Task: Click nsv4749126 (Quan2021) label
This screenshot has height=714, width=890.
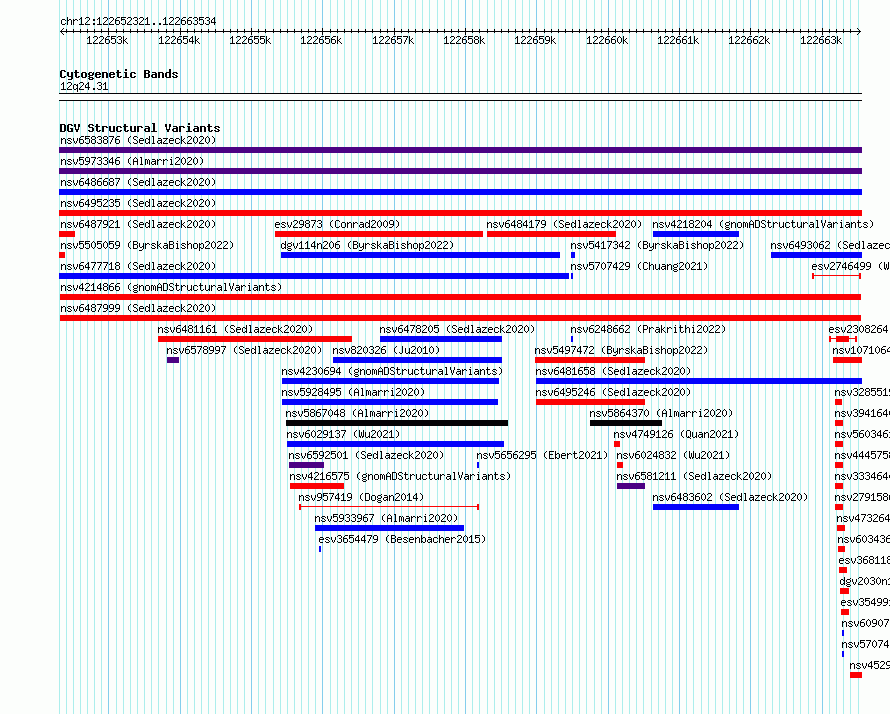Action: (x=676, y=434)
